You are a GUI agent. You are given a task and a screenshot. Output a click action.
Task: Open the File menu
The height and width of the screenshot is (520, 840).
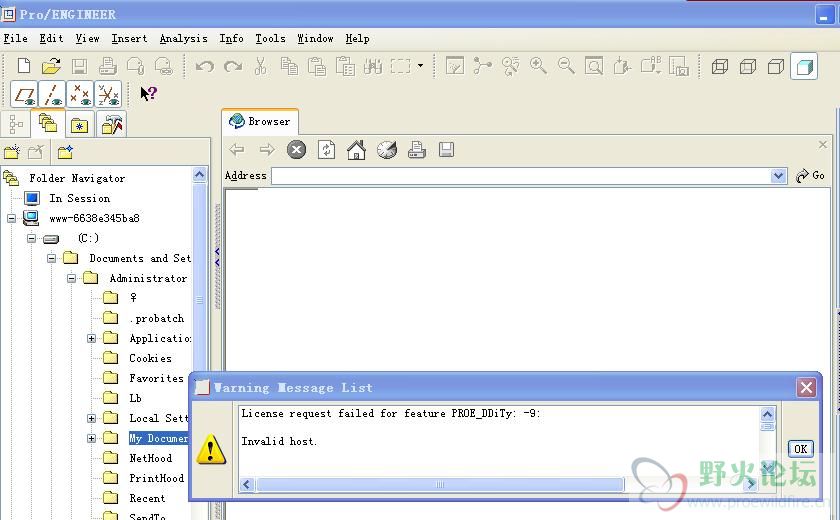click(16, 39)
